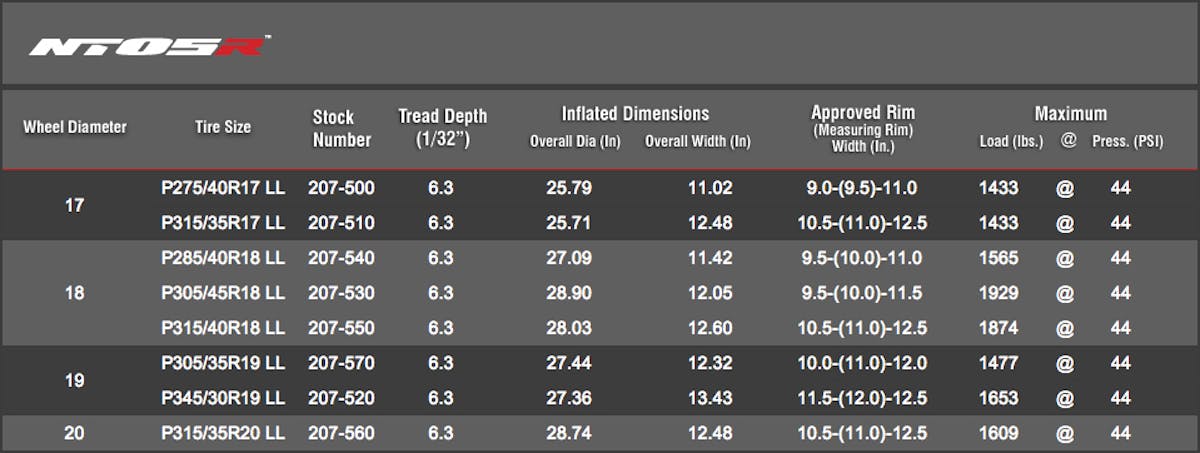
Task: Click the @ symbol in the 207-500 row
Action: click(x=1066, y=188)
